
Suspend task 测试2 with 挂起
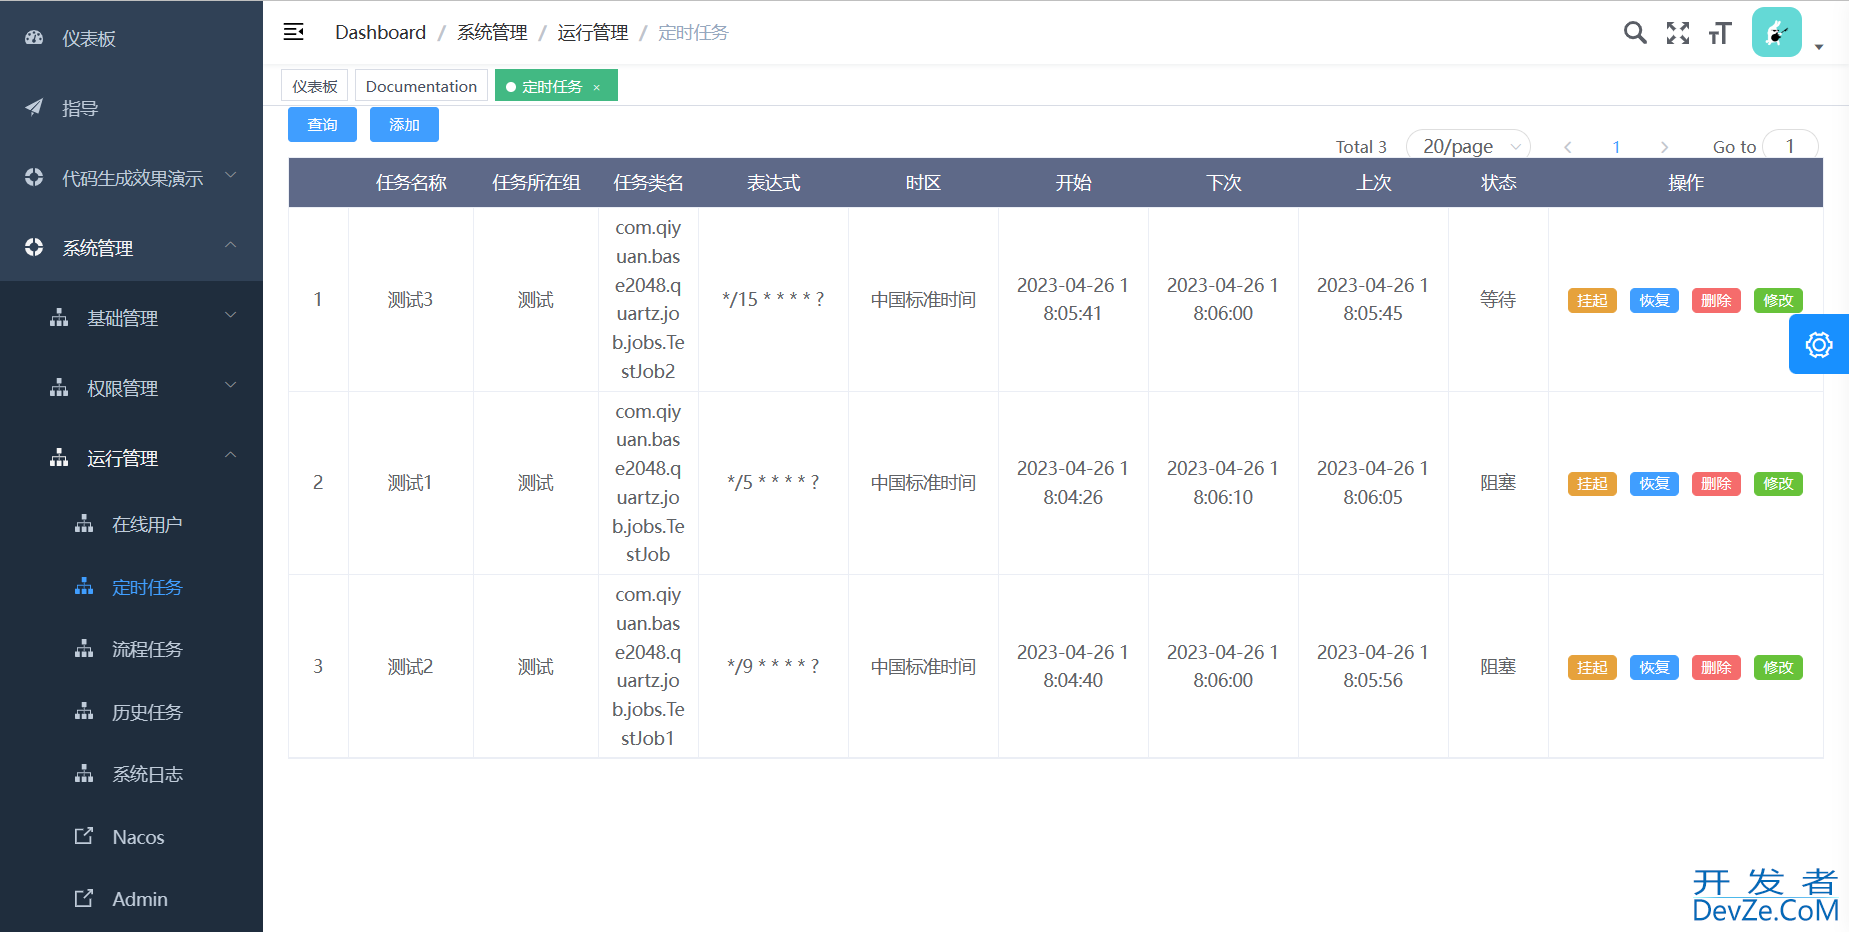click(1592, 667)
